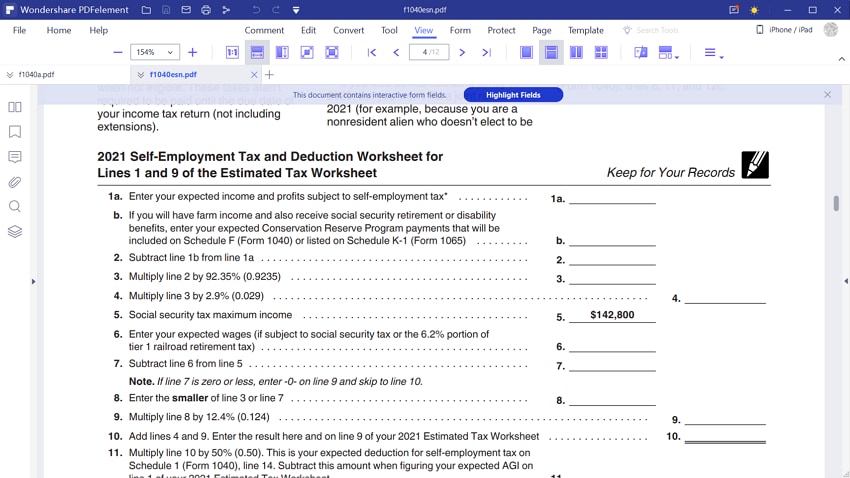Click the email envelope icon

point(186,10)
